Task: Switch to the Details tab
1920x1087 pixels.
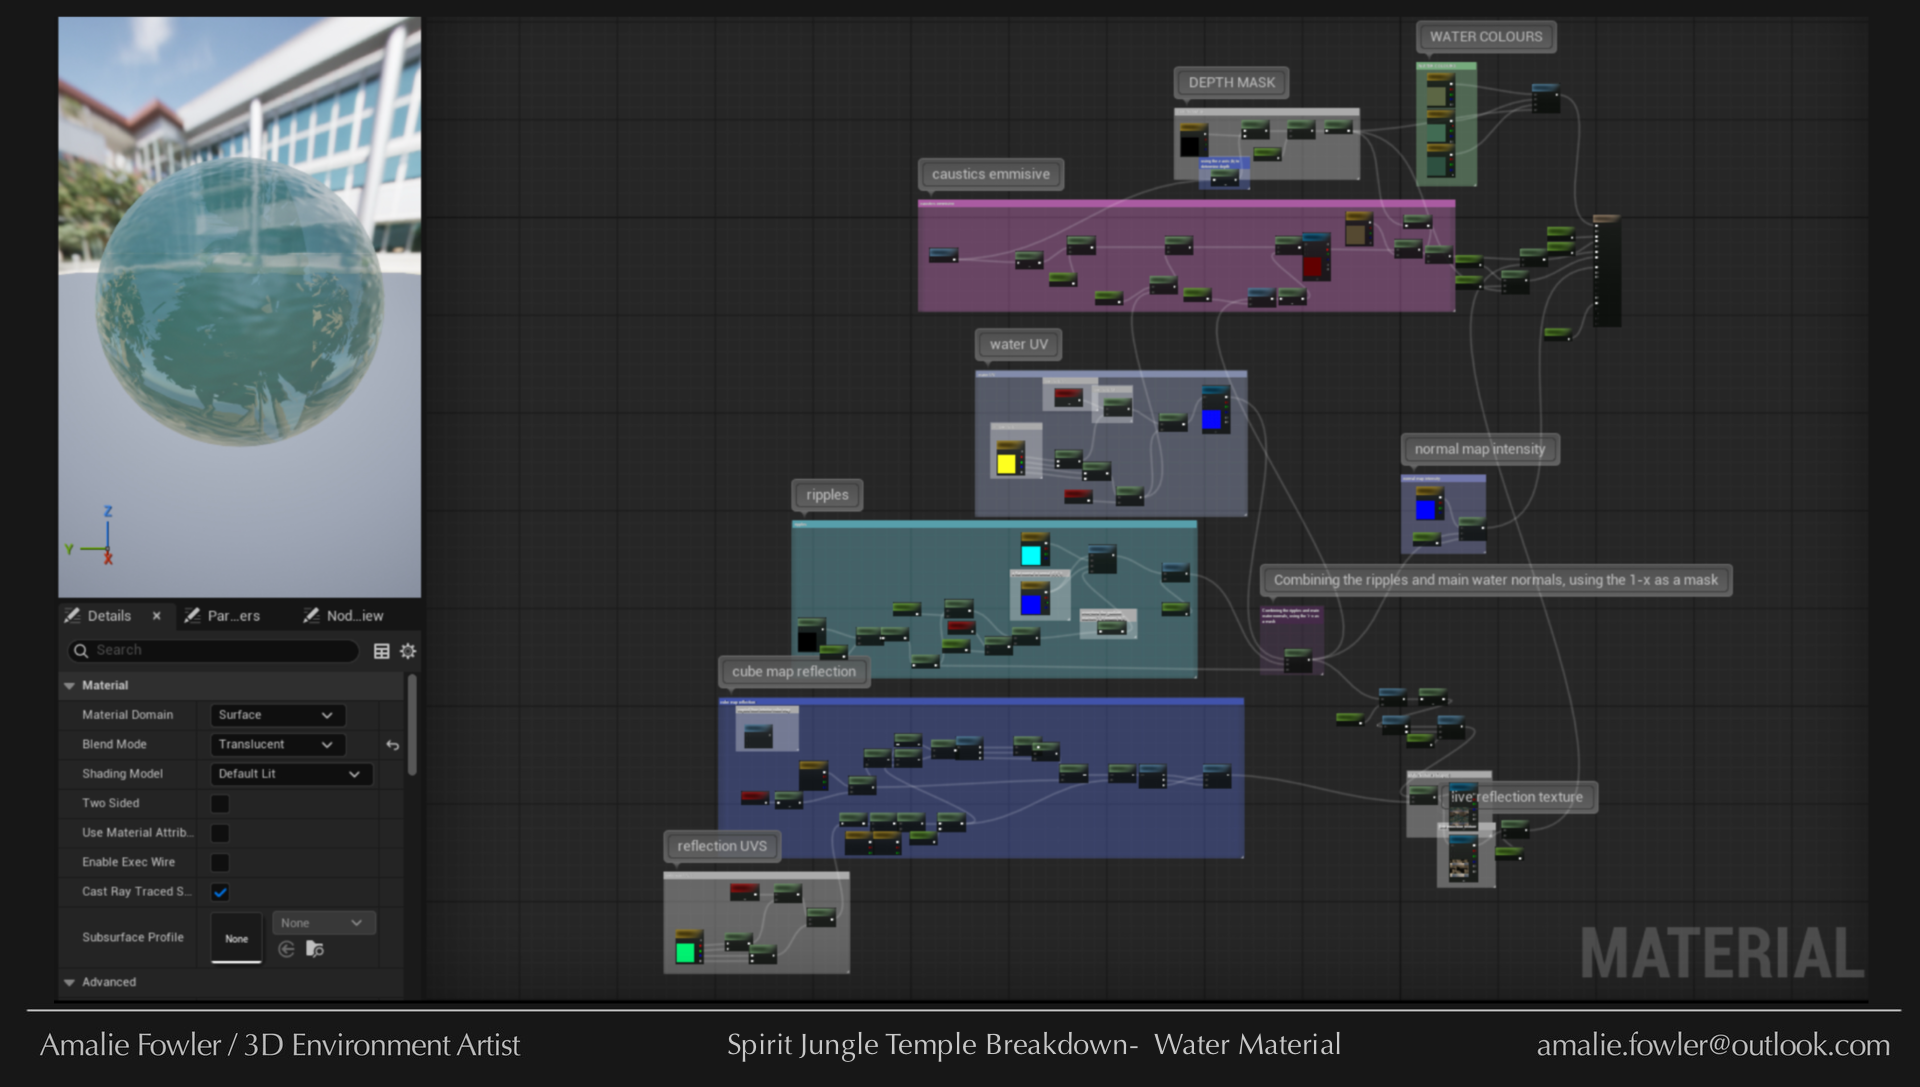Action: tap(109, 616)
